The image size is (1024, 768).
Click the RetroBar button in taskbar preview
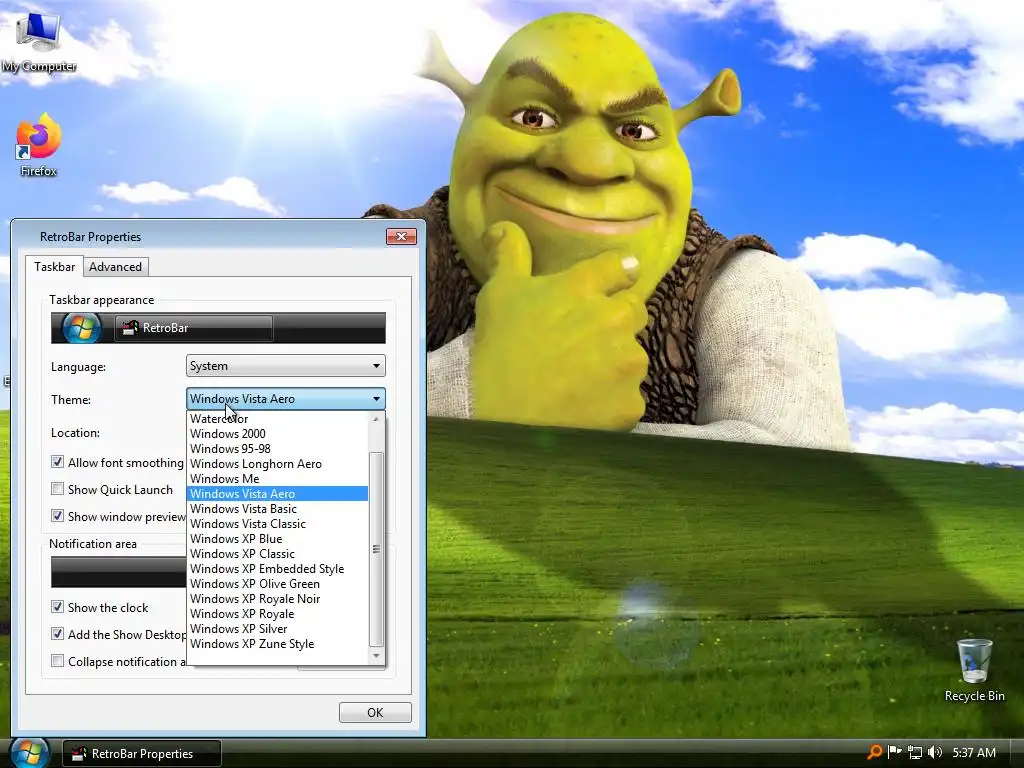click(x=194, y=328)
